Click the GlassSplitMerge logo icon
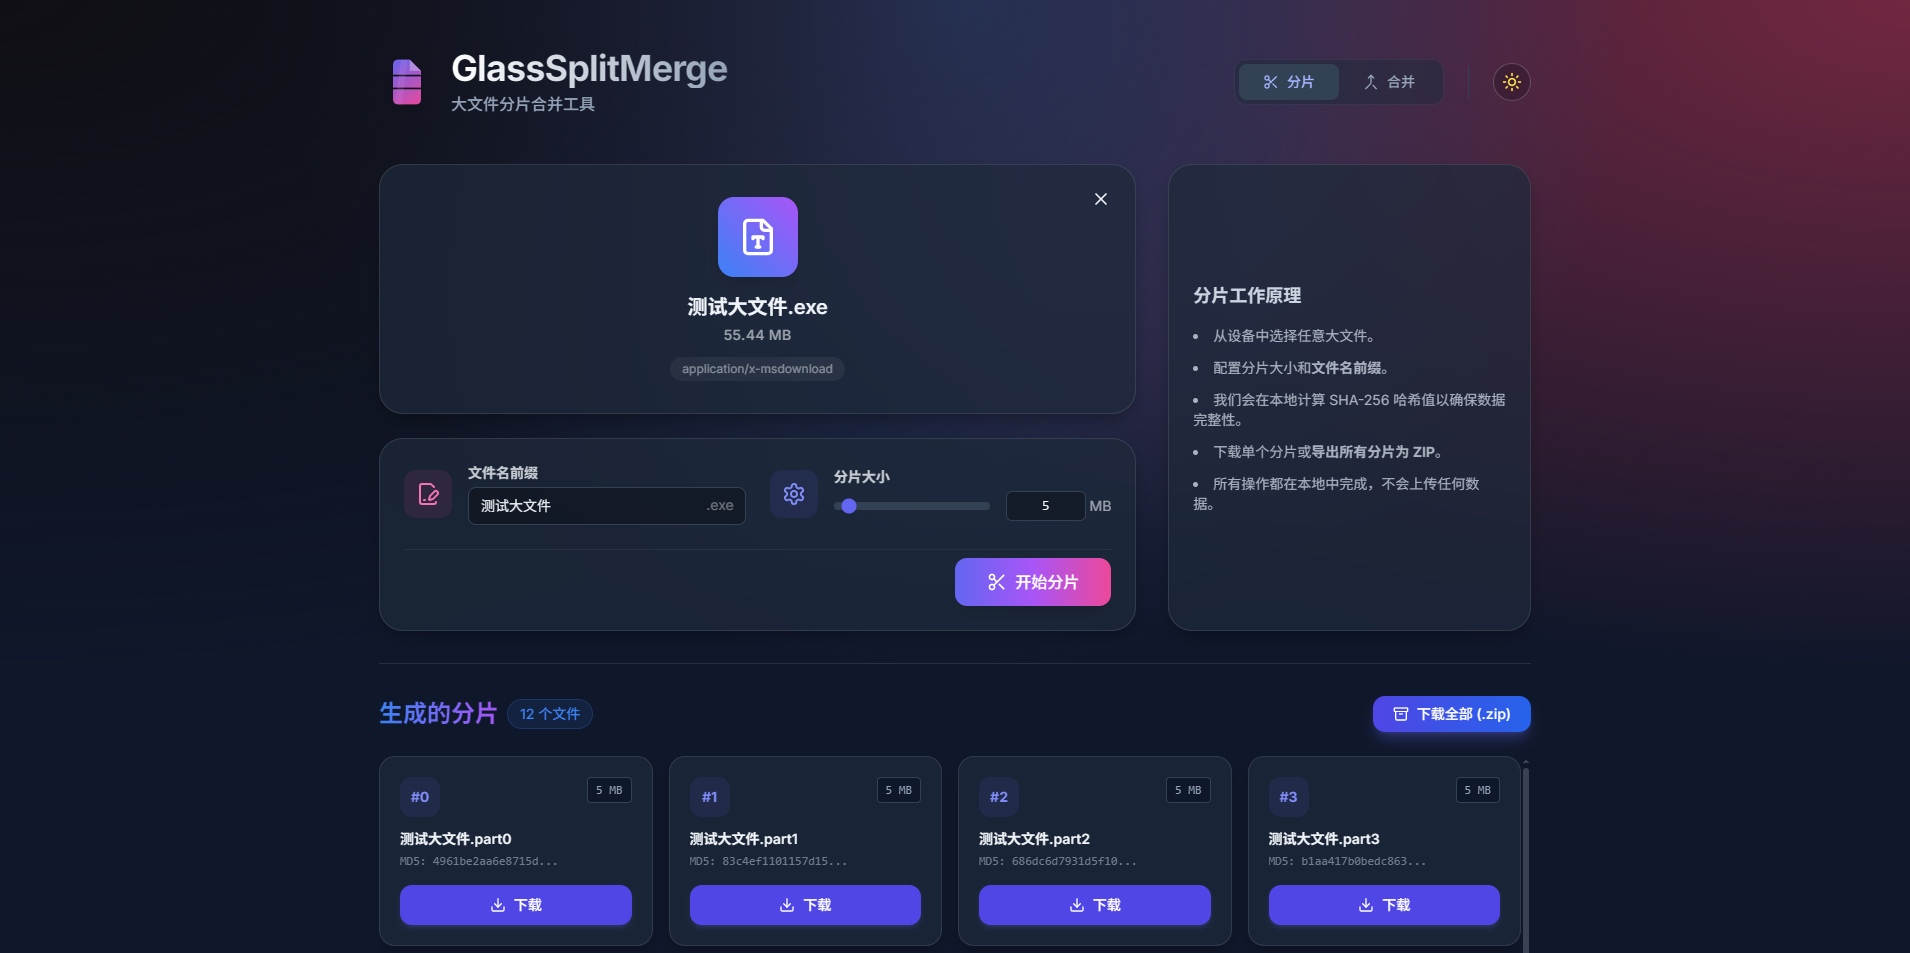This screenshot has width=1910, height=953. [407, 82]
